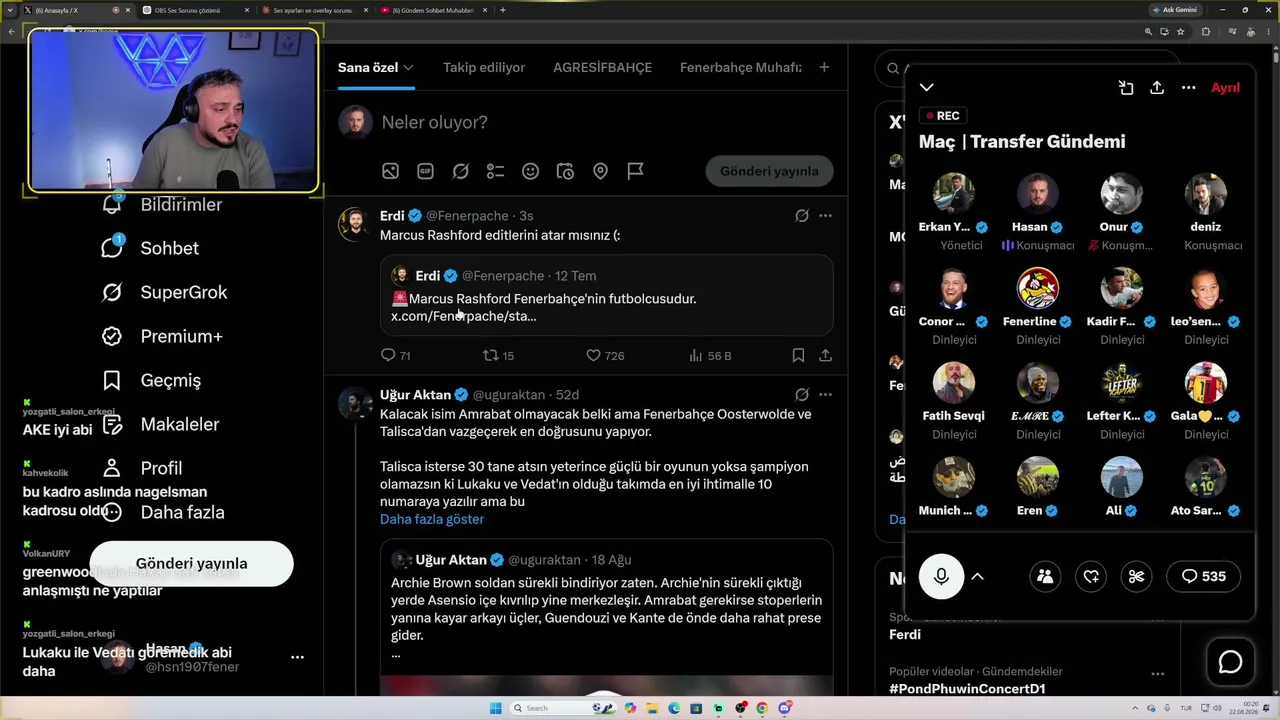Tag a location on the post
The width and height of the screenshot is (1280, 720).
(600, 171)
